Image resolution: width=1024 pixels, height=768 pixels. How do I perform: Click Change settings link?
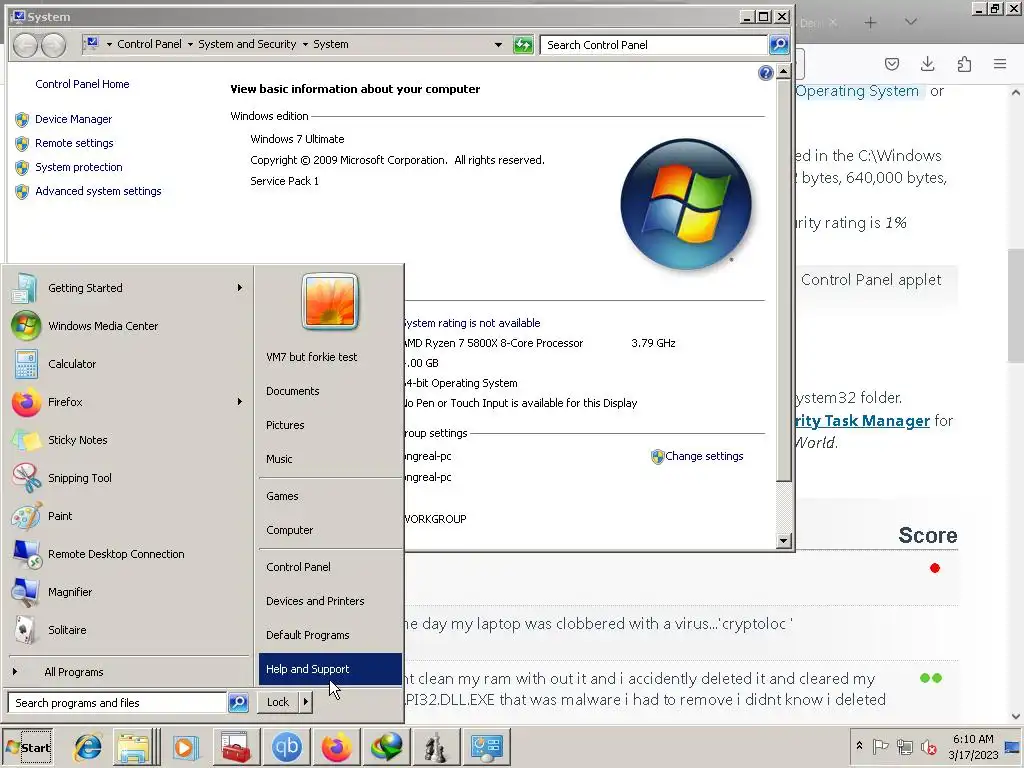(704, 456)
